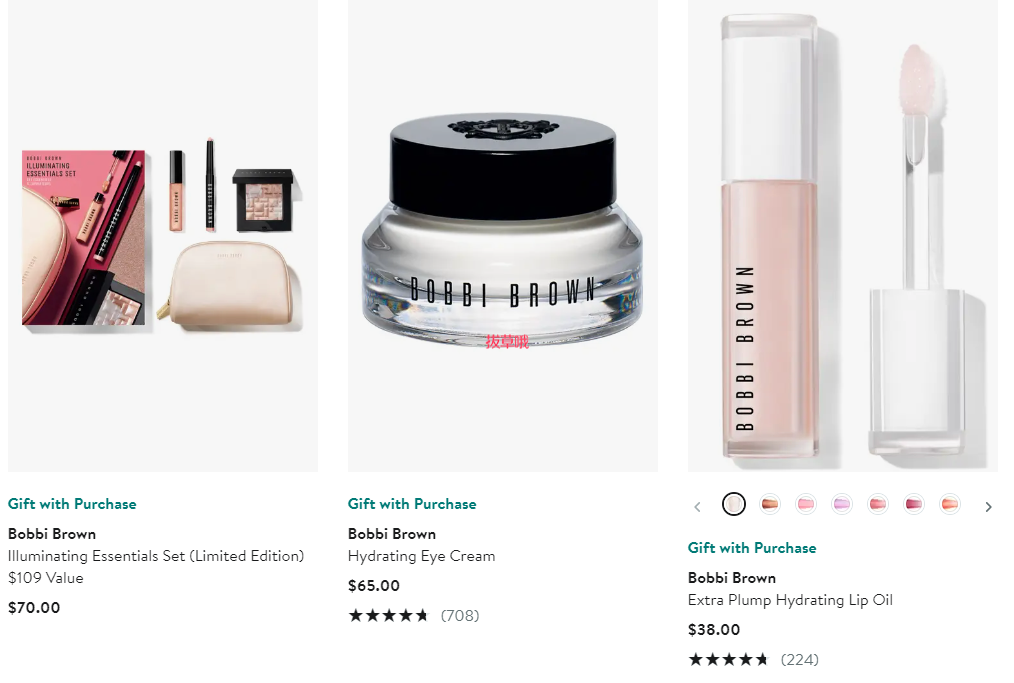The height and width of the screenshot is (683, 1014).
Task: Pick the sixth berry lip oil swatch
Action: (x=914, y=504)
